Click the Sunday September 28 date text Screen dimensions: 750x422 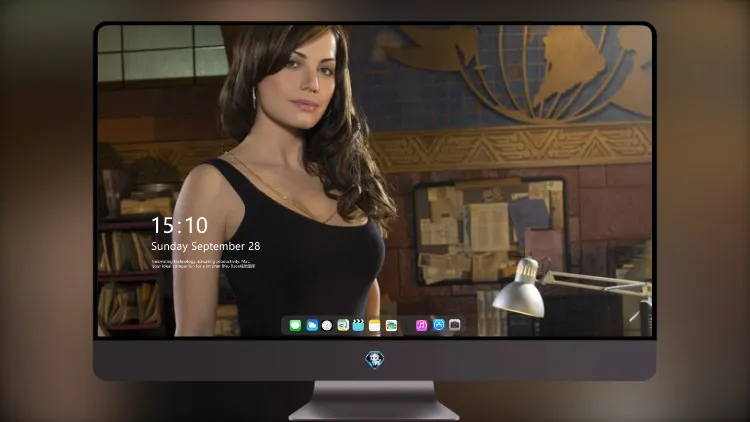[x=206, y=246]
